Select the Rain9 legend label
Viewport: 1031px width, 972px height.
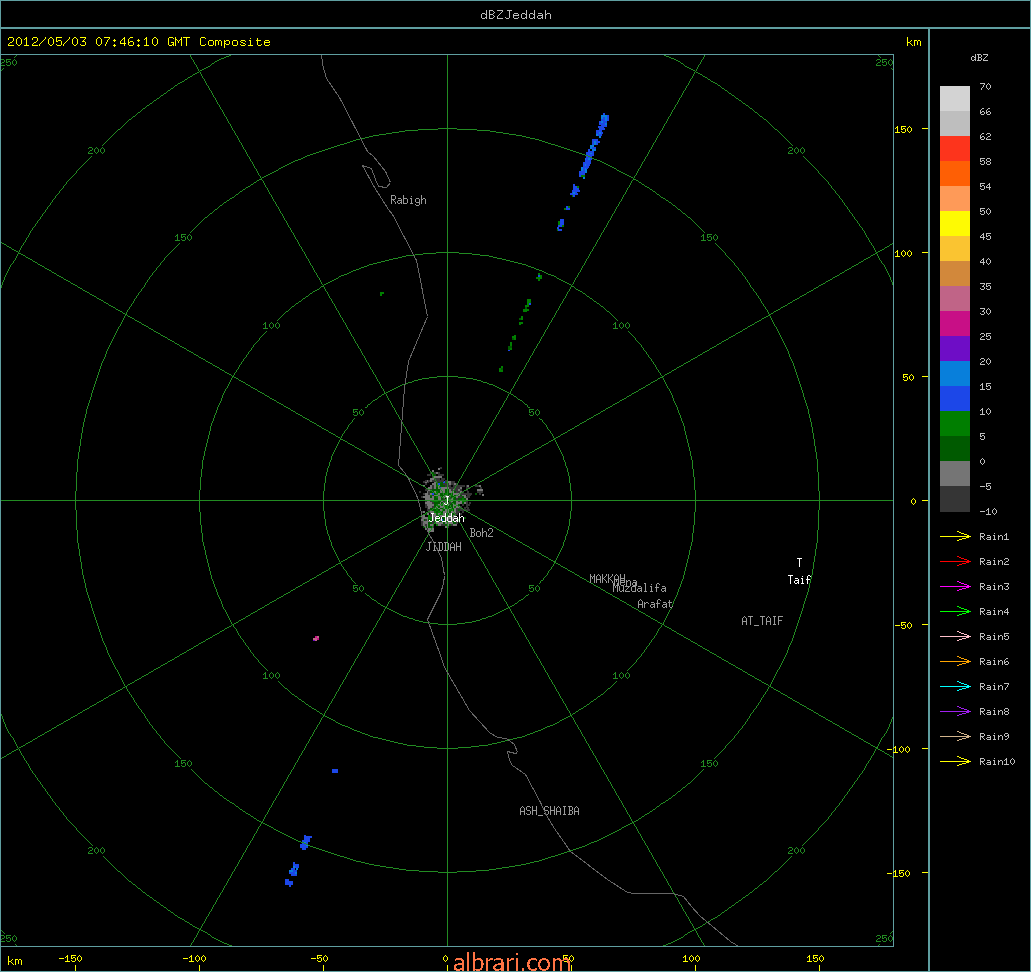(994, 737)
